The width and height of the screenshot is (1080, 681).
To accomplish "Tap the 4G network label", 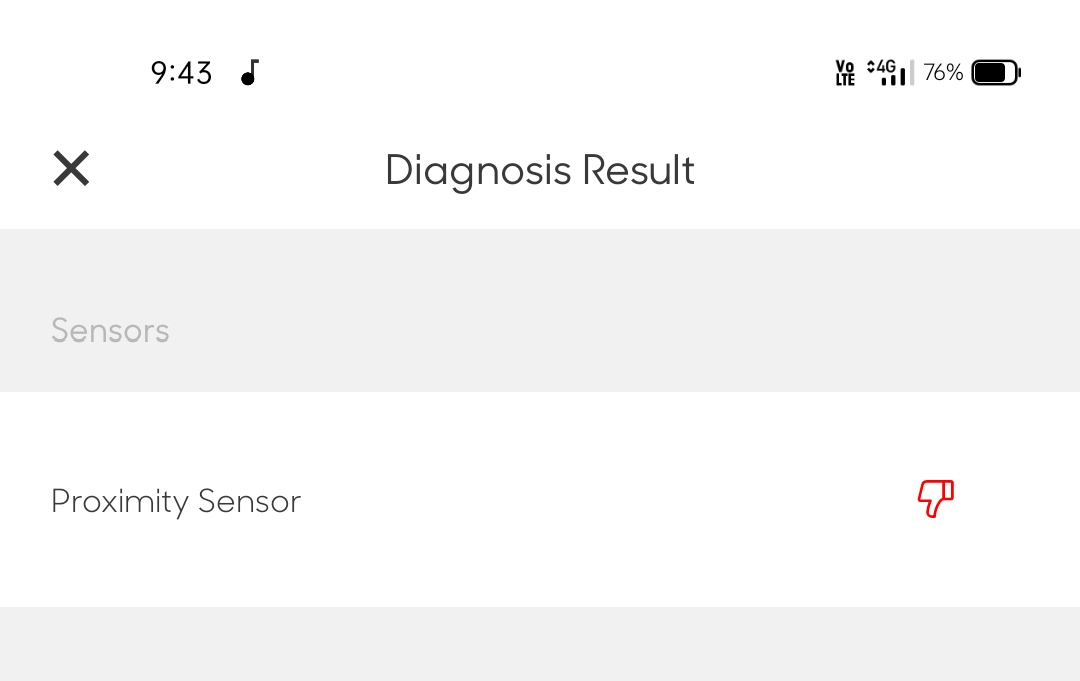I will tap(886, 66).
